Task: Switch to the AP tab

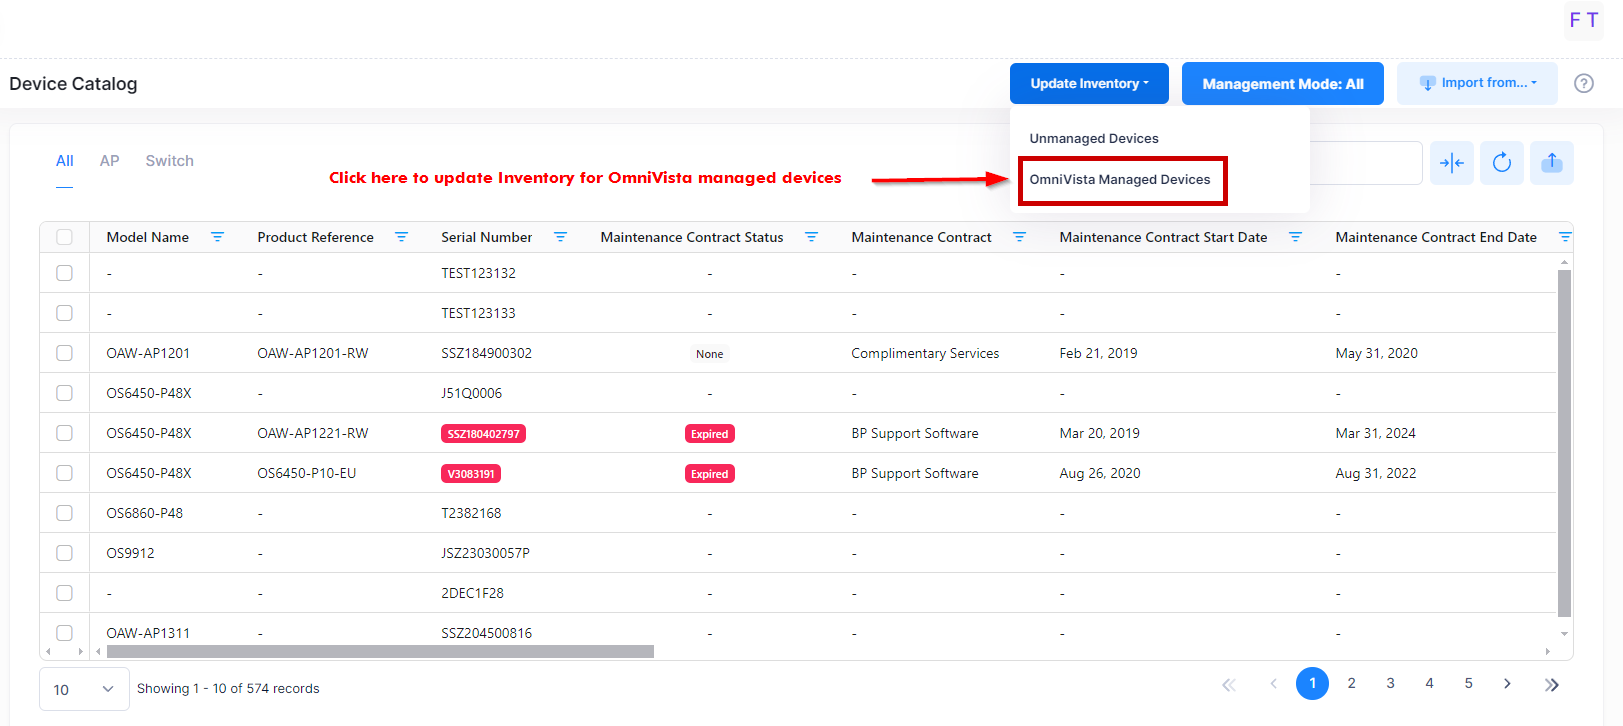Action: pos(110,161)
